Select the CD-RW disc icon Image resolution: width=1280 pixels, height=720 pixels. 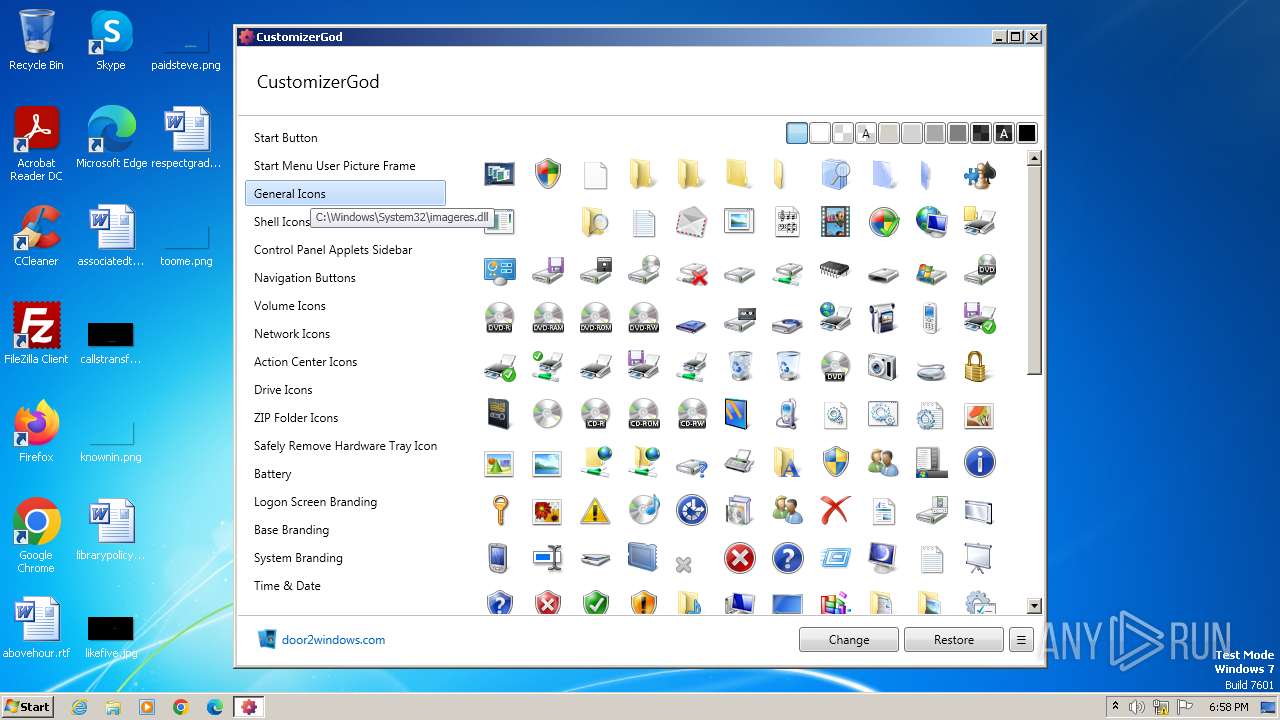pos(691,414)
